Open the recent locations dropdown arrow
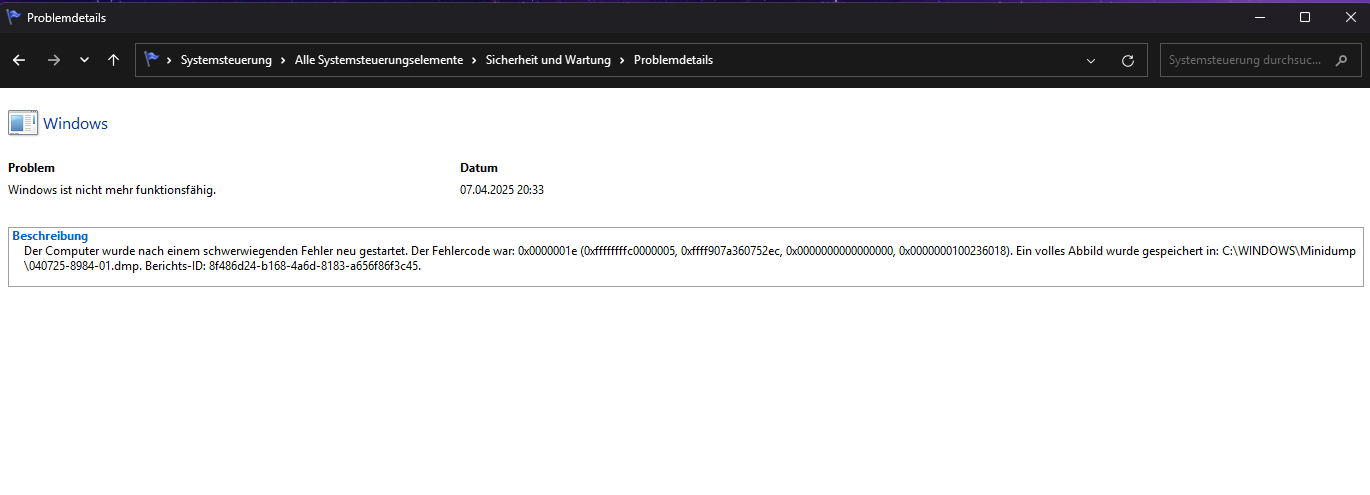 coord(84,60)
